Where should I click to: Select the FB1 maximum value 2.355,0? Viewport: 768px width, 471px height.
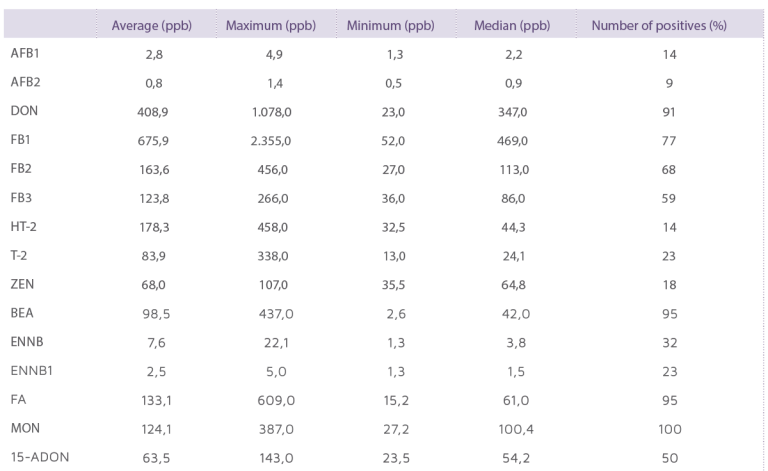pyautogui.click(x=271, y=141)
